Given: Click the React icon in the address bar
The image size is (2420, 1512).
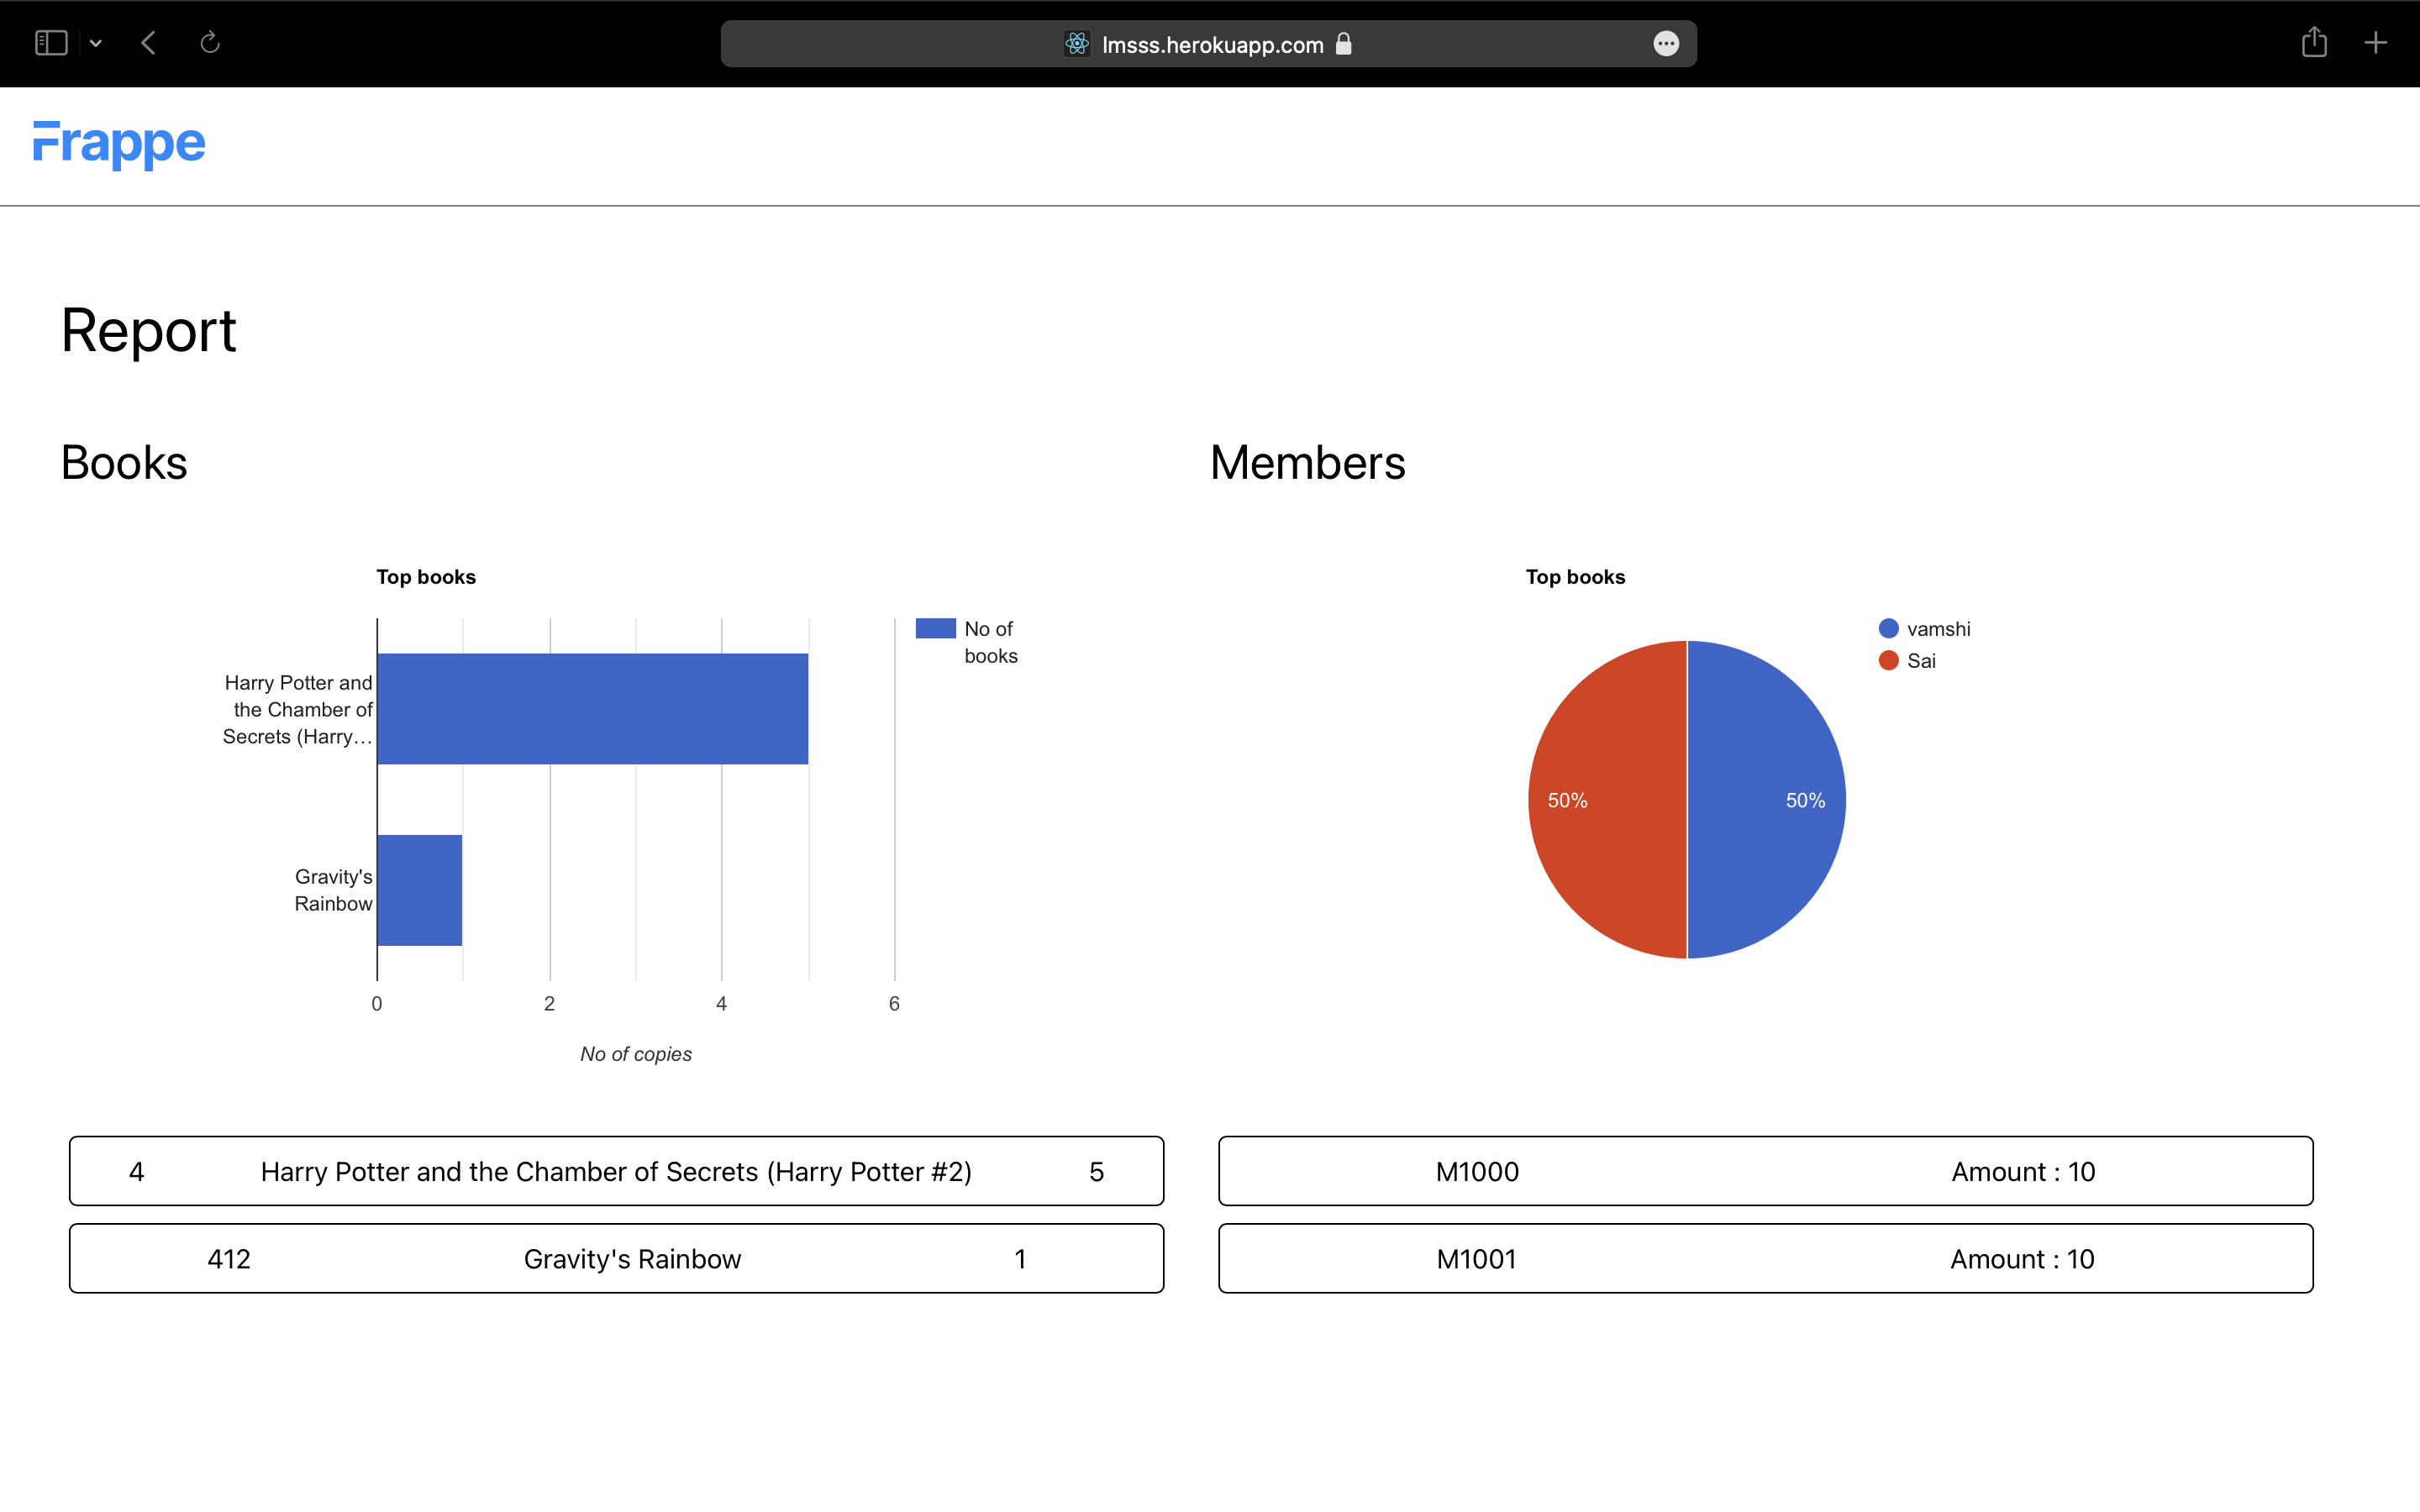Looking at the screenshot, I should click(1076, 44).
